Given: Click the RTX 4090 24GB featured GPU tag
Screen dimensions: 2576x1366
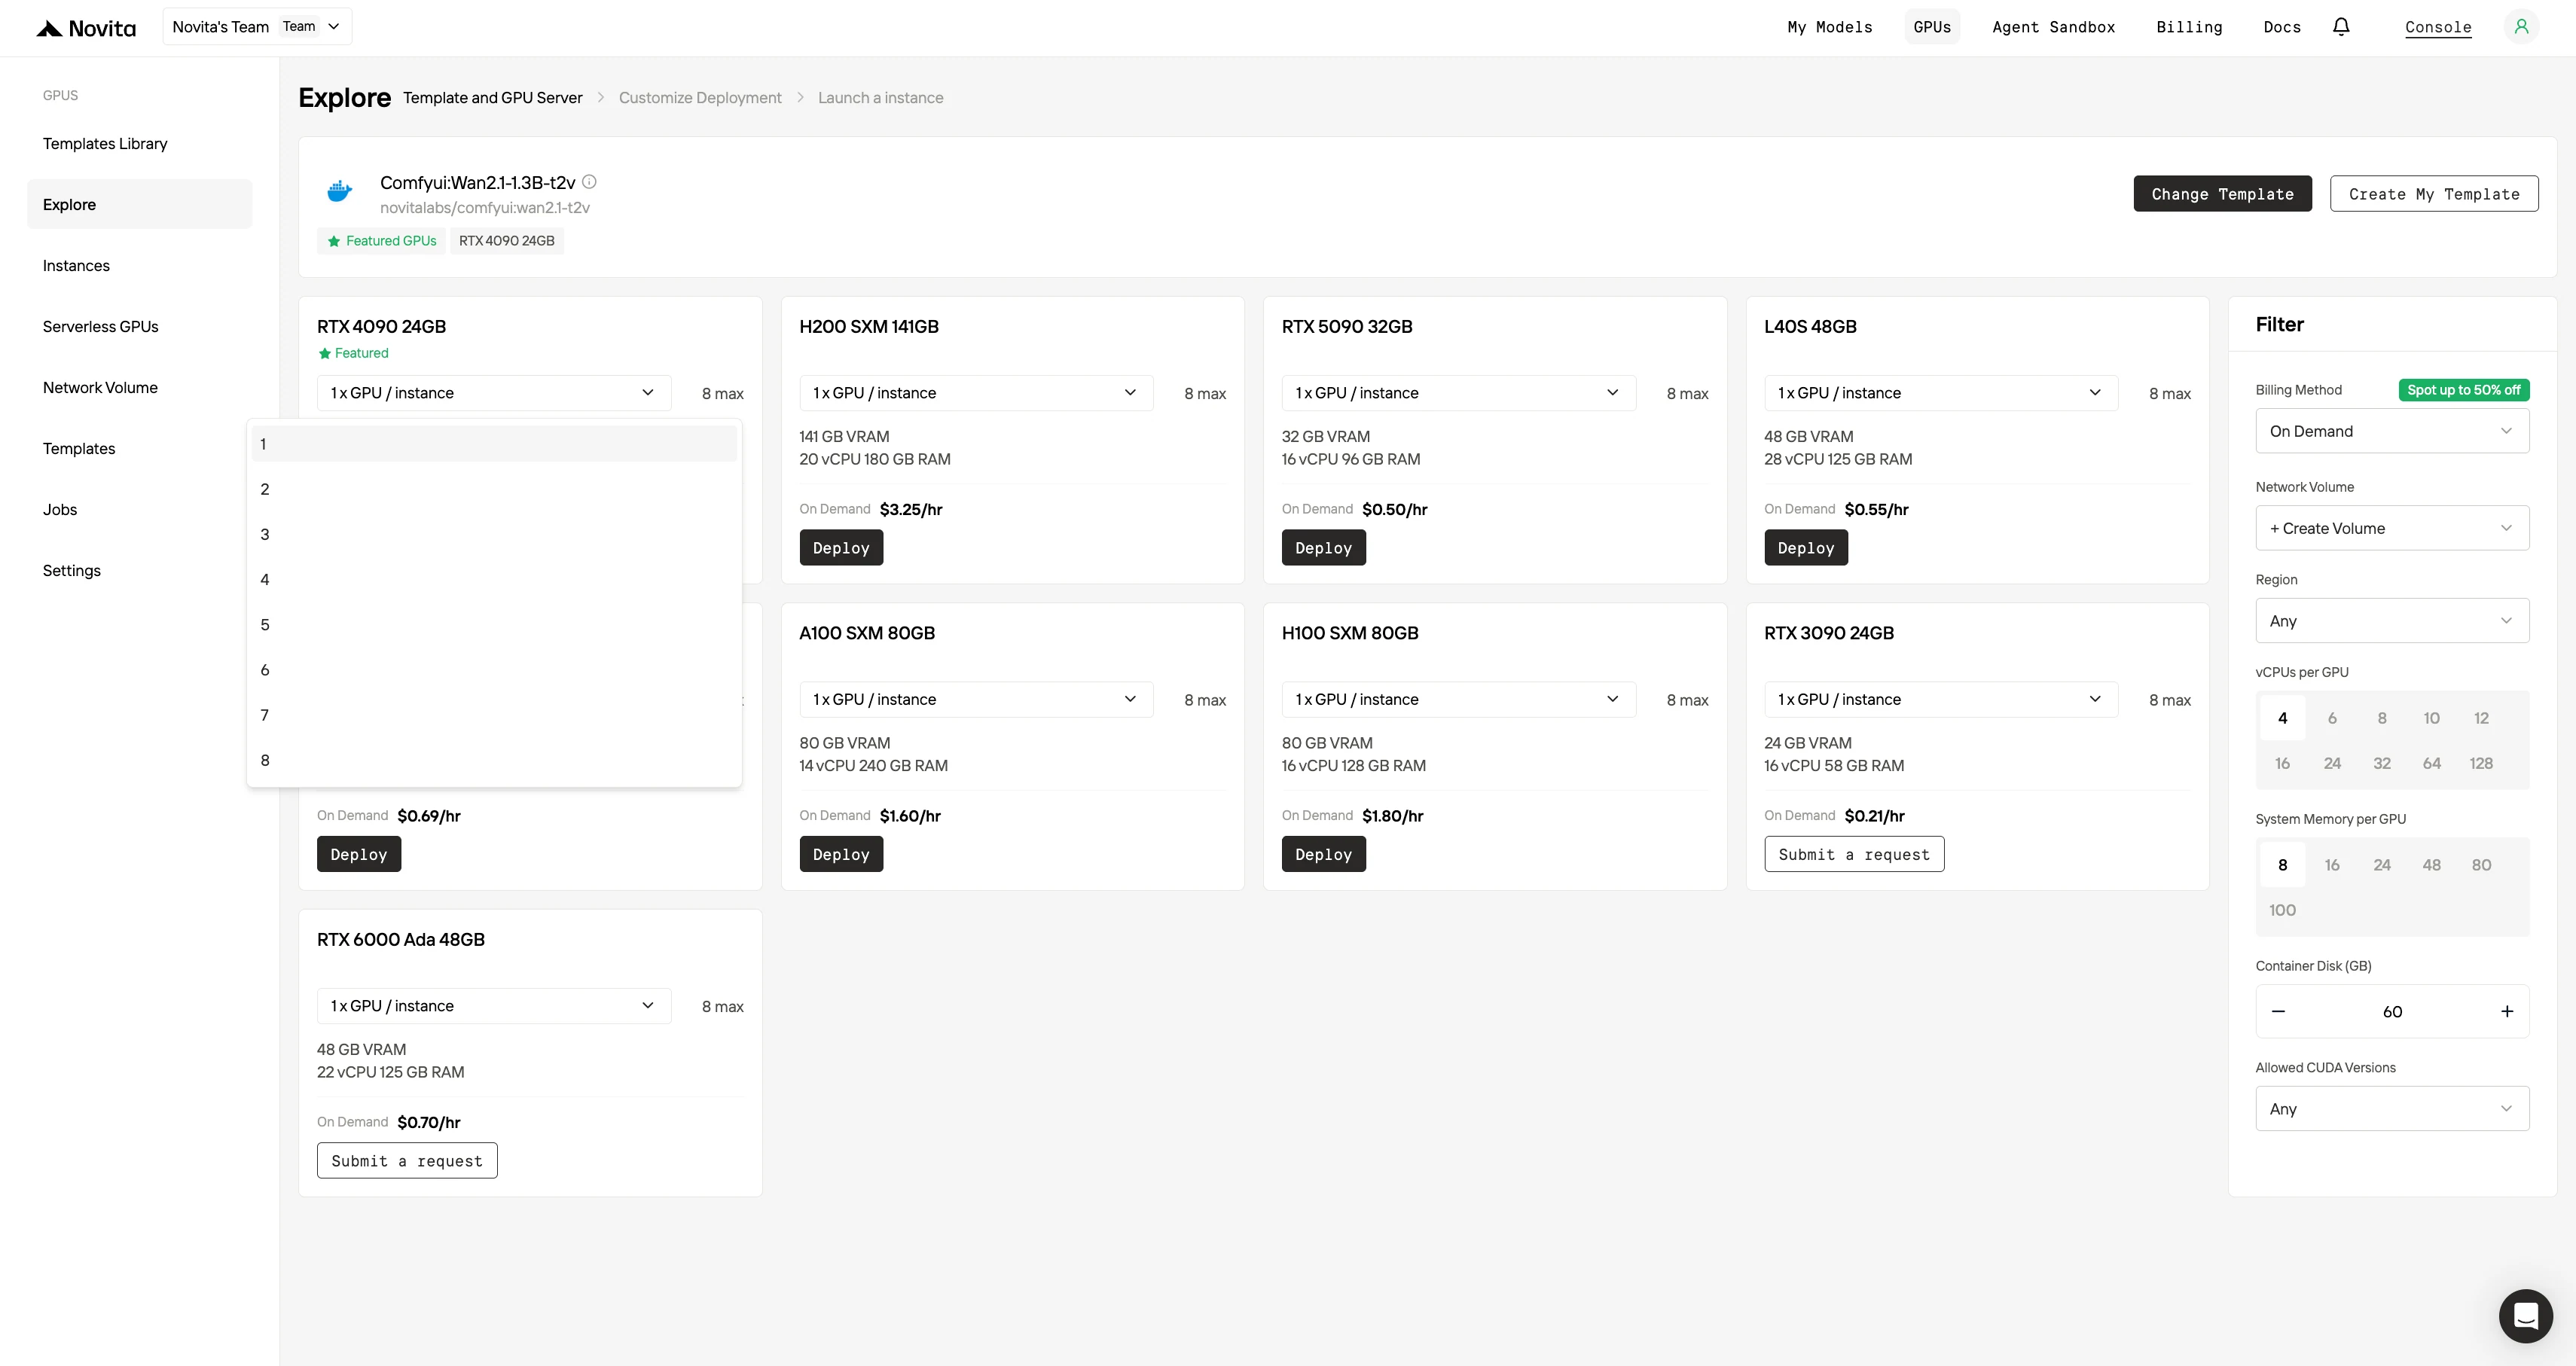Looking at the screenshot, I should [x=507, y=241].
